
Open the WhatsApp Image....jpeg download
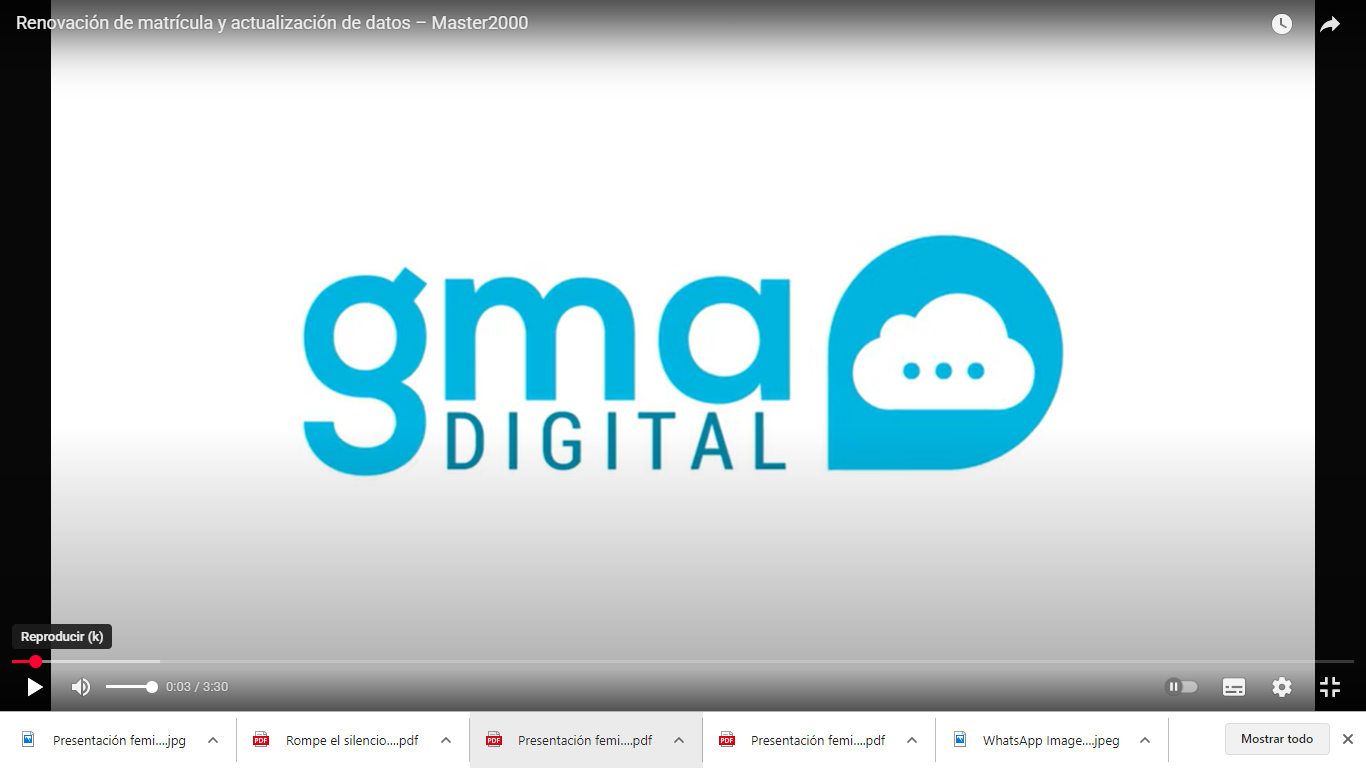click(1051, 741)
